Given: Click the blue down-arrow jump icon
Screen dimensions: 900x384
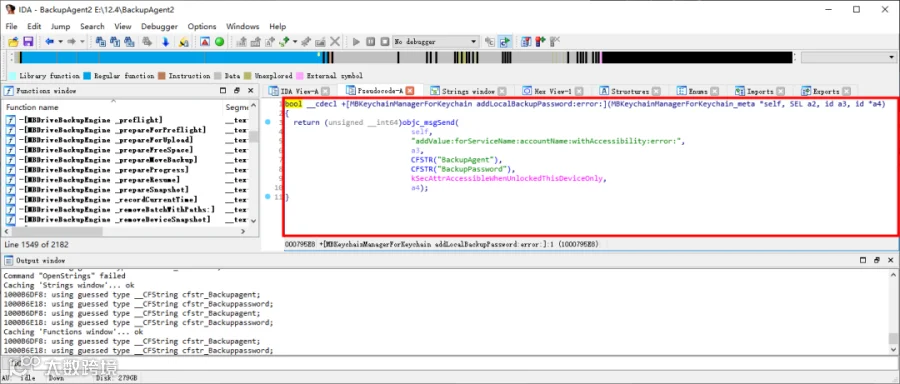Looking at the screenshot, I should [165, 42].
